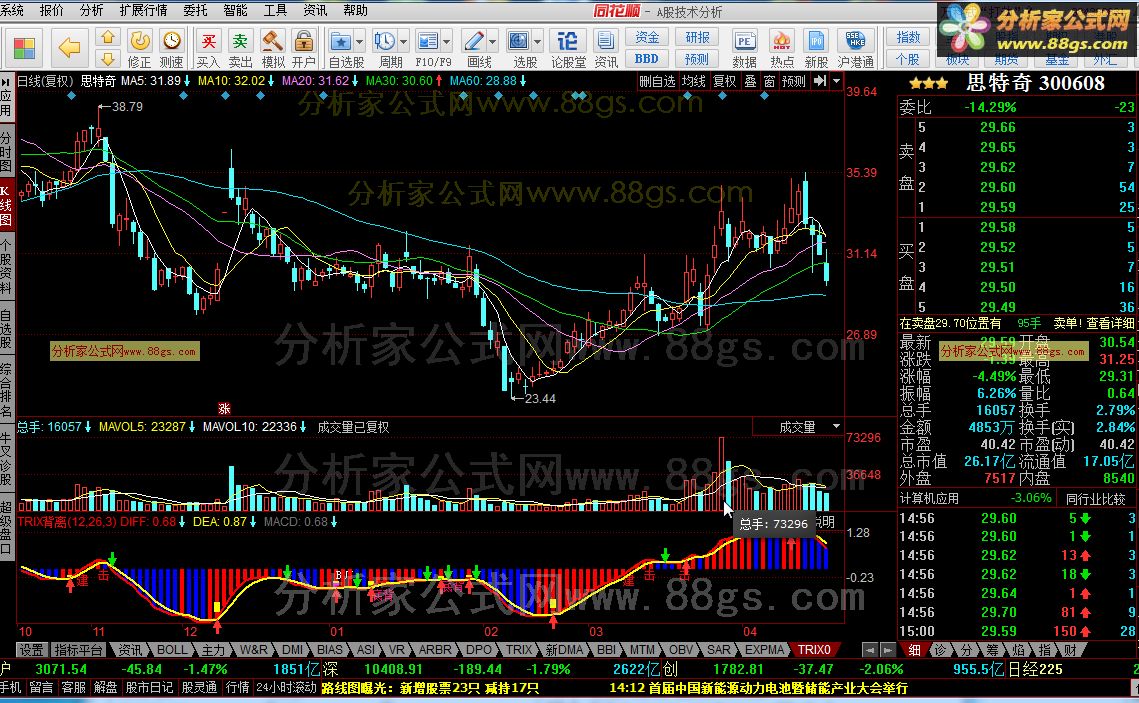Click the 资讯 news document icon
This screenshot has width=1139, height=703.
pyautogui.click(x=606, y=48)
